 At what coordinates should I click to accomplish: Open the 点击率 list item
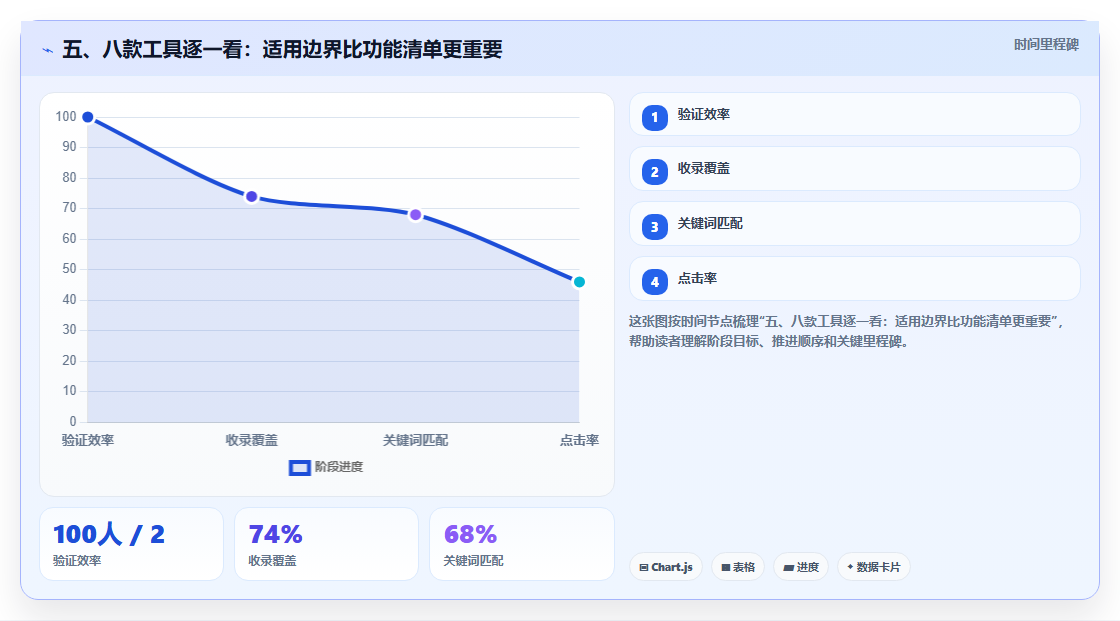(854, 279)
